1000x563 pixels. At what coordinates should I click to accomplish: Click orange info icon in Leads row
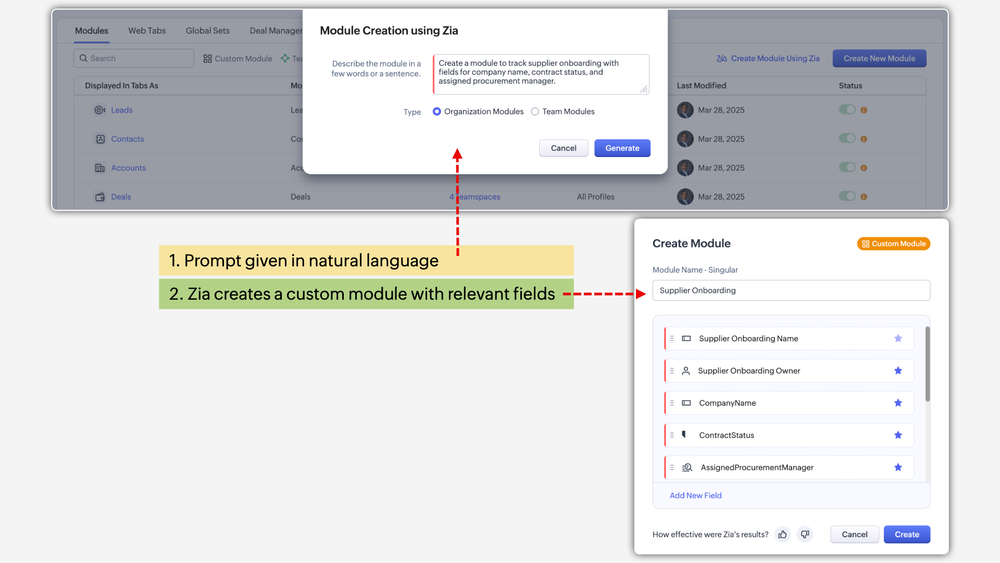point(864,110)
